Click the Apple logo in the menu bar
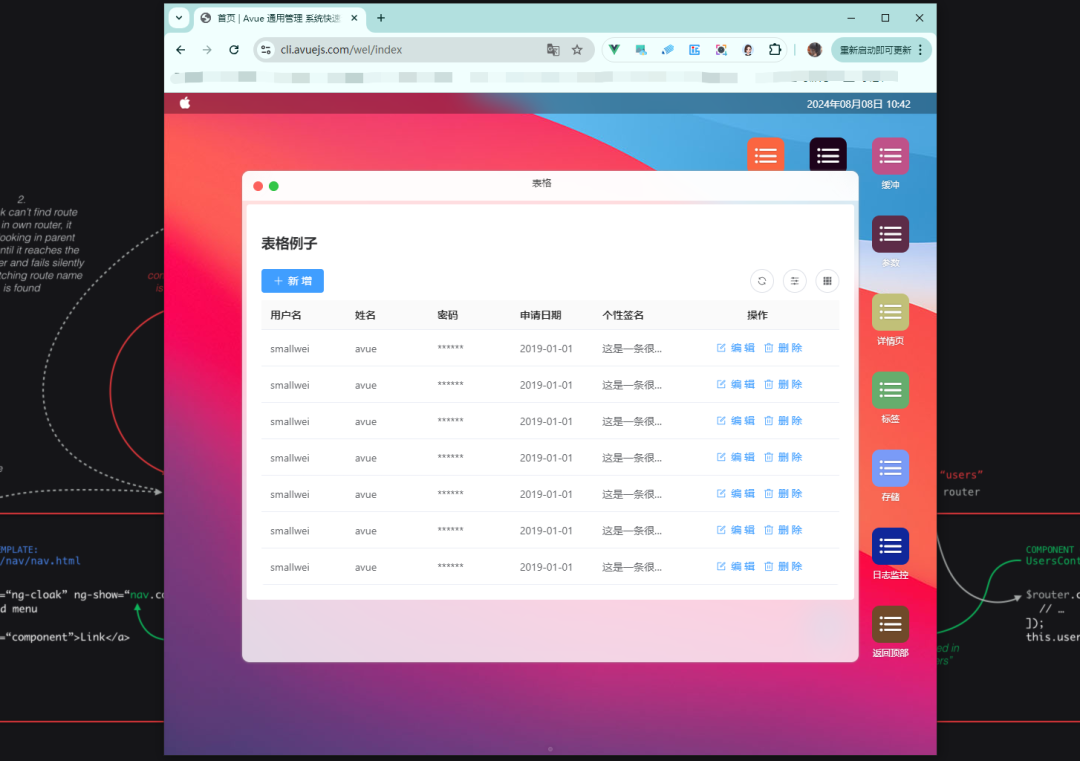 tap(185, 103)
